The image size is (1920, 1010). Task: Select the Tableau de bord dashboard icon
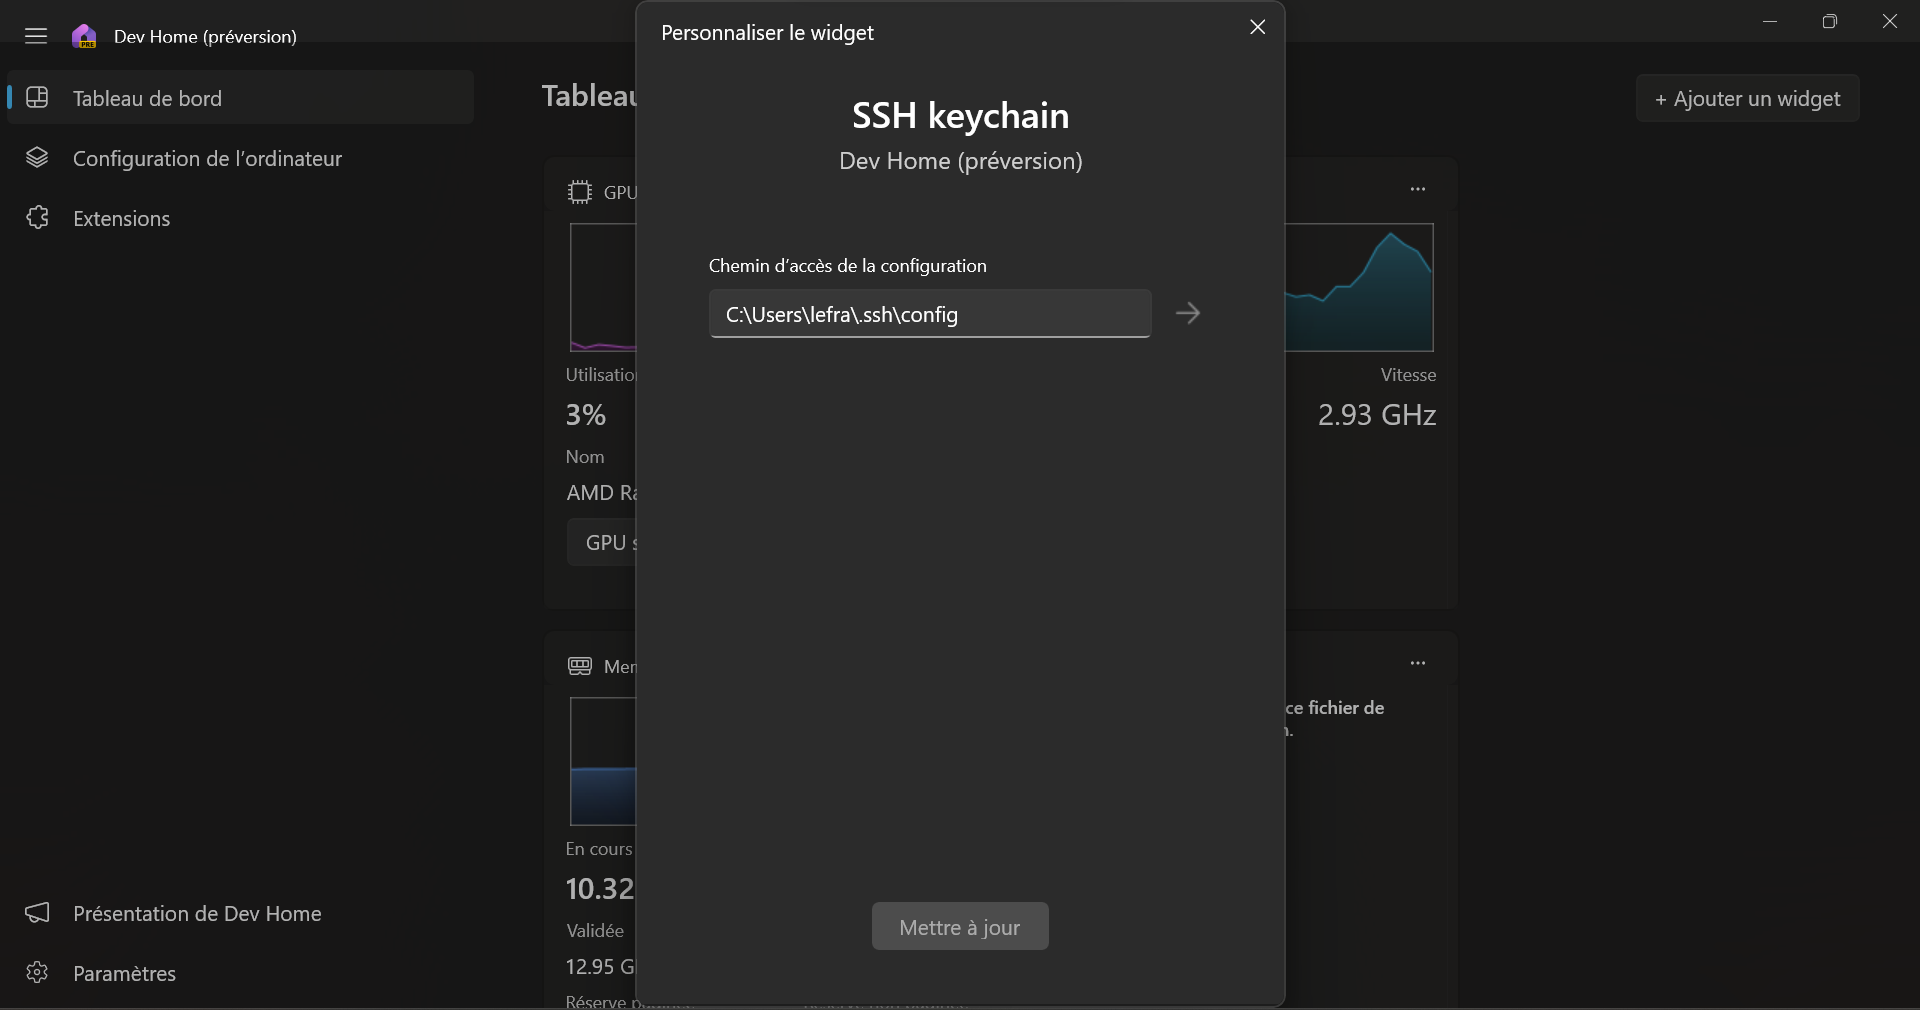(39, 98)
